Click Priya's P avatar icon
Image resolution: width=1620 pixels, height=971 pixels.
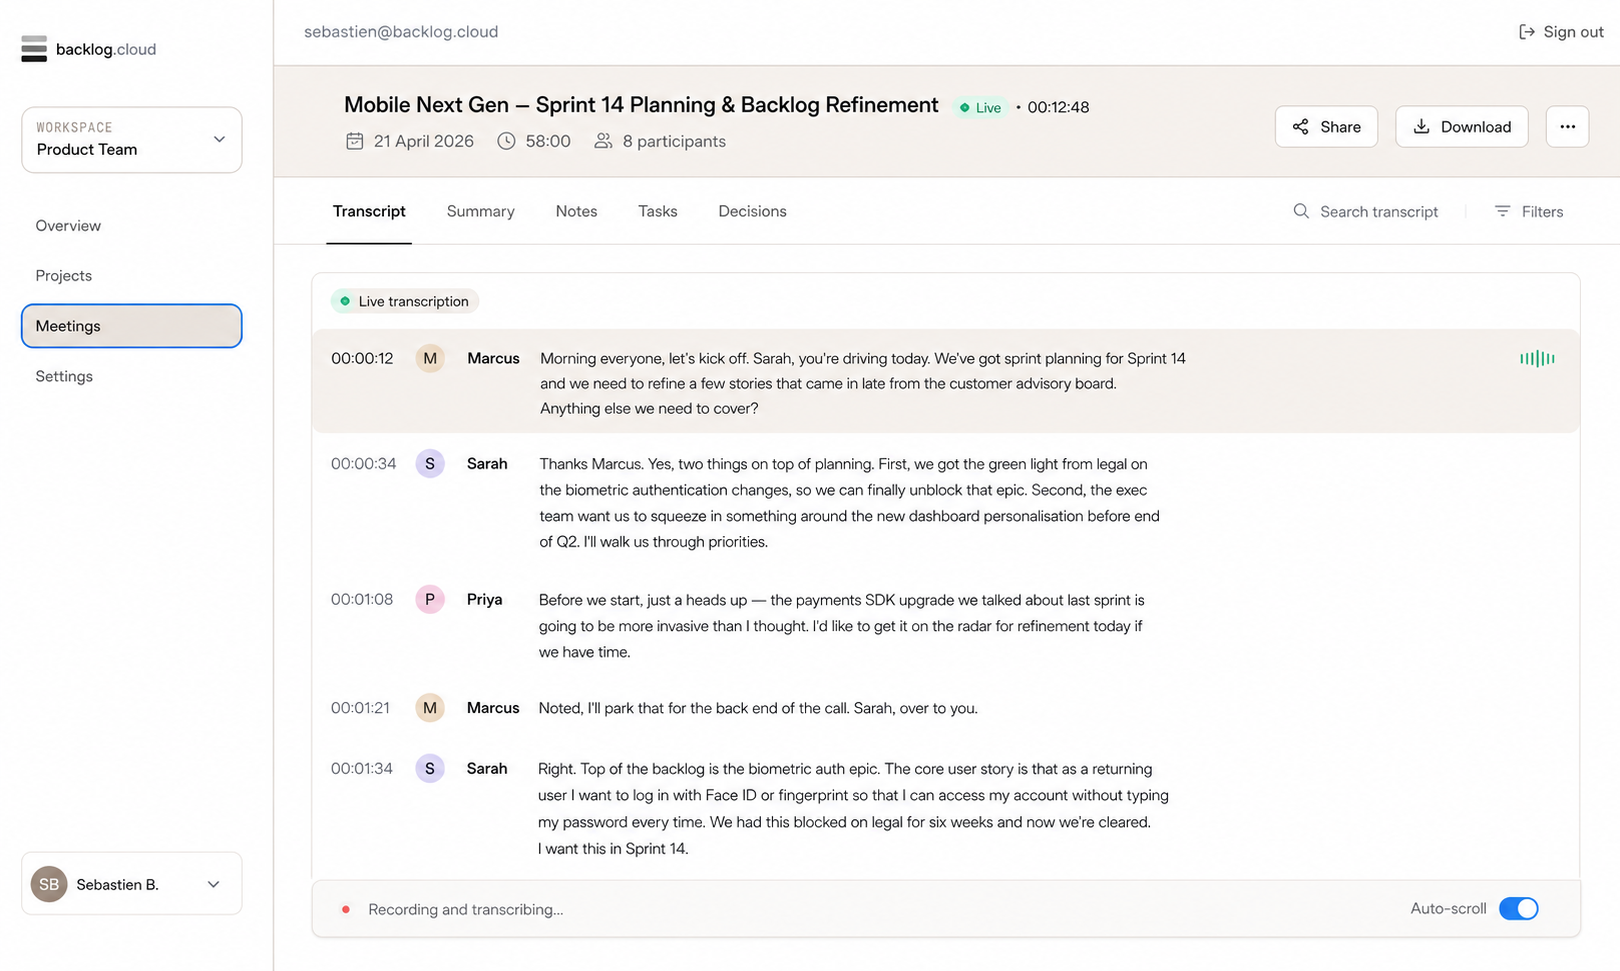click(430, 600)
